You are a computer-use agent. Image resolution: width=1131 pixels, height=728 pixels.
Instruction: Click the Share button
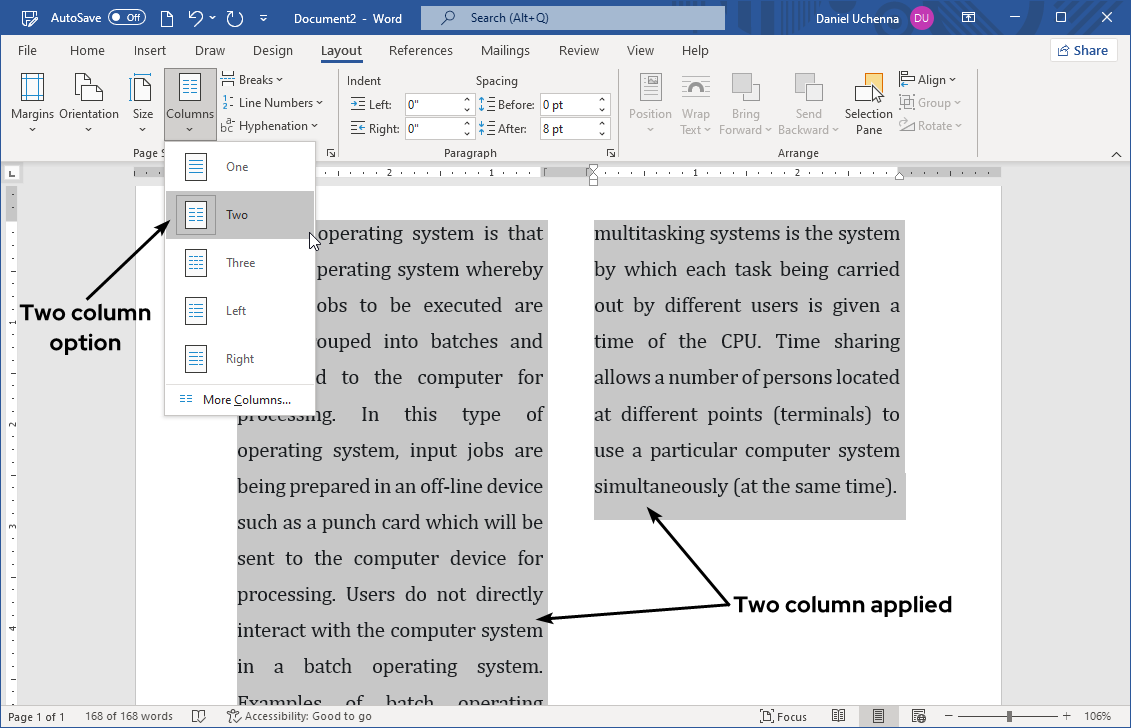[1083, 50]
